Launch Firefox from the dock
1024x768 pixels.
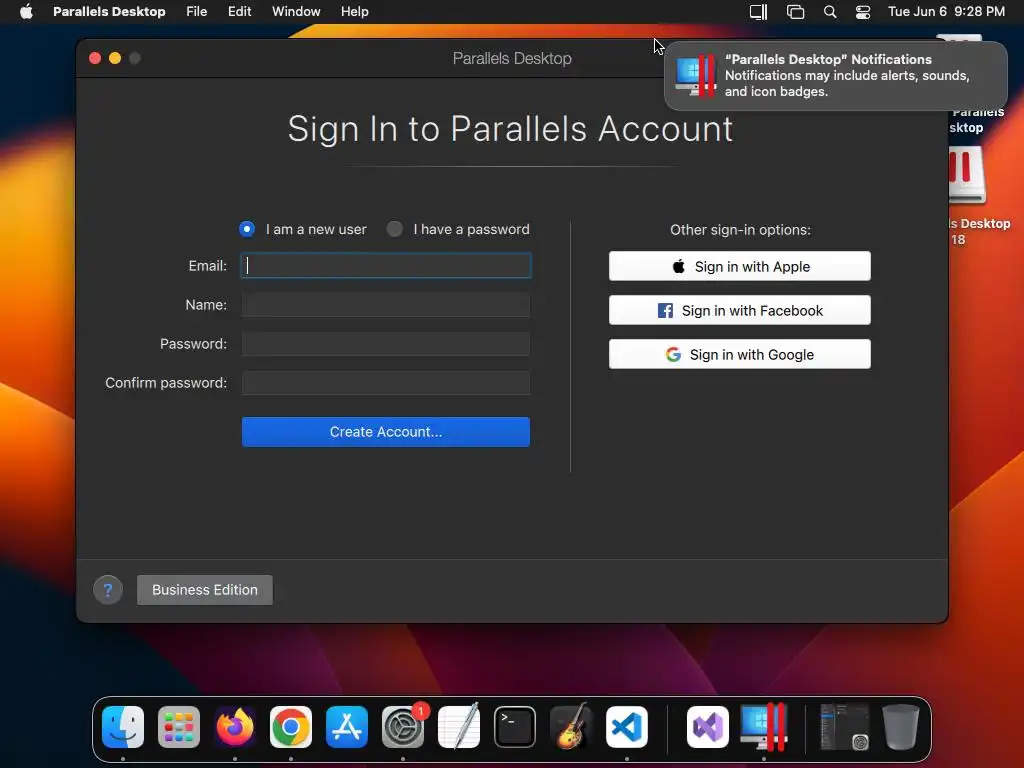point(235,727)
